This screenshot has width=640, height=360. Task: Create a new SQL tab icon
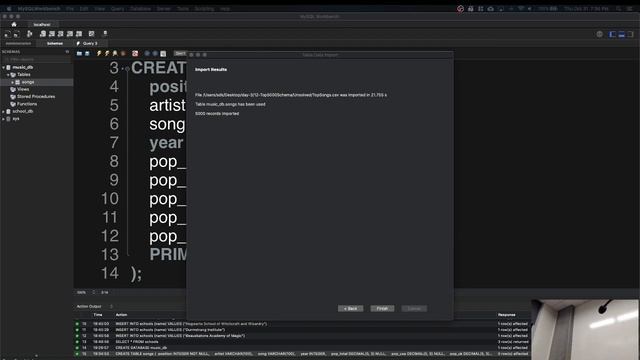[x=8, y=34]
